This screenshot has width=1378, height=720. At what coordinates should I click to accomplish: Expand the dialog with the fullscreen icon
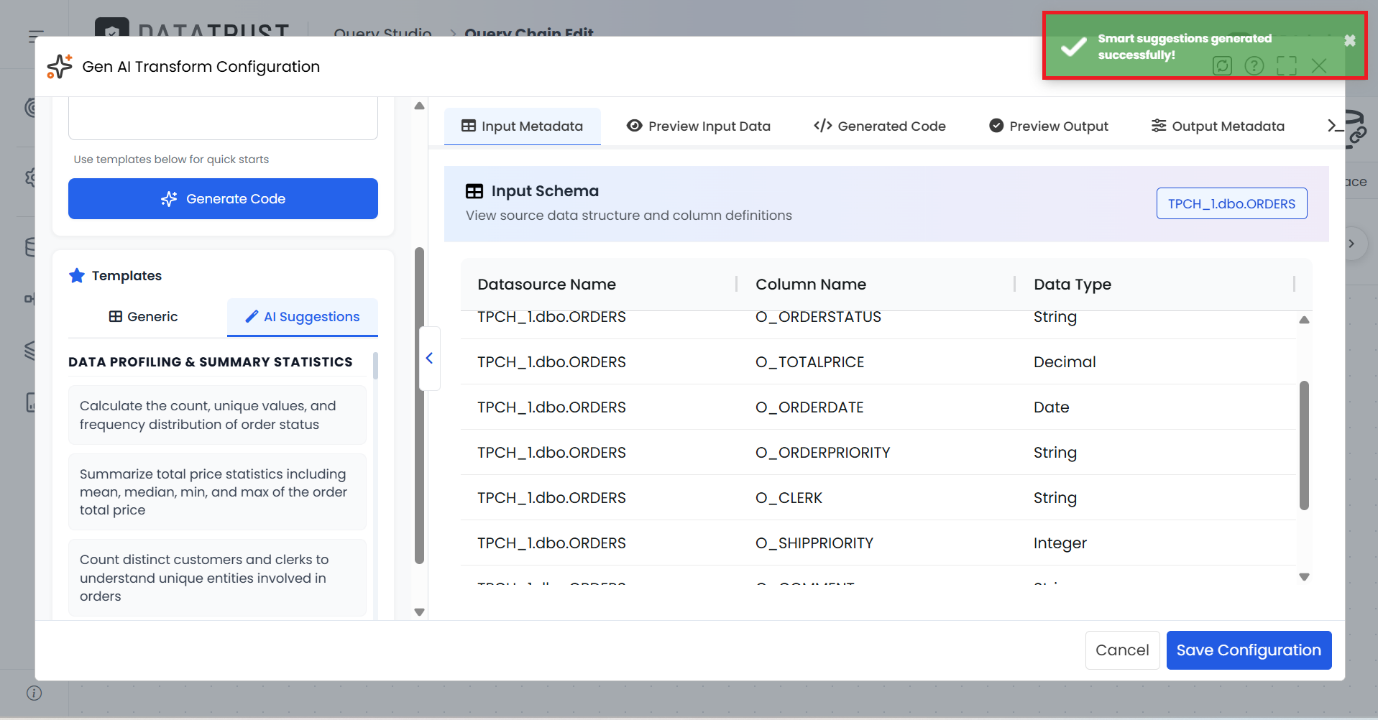(1287, 66)
